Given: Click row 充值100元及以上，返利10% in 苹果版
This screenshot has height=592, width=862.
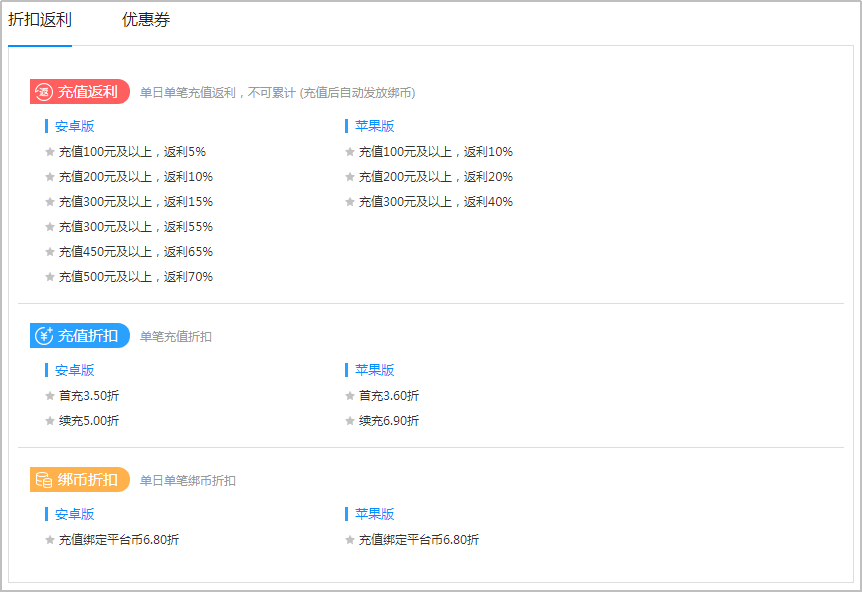Looking at the screenshot, I should (435, 152).
